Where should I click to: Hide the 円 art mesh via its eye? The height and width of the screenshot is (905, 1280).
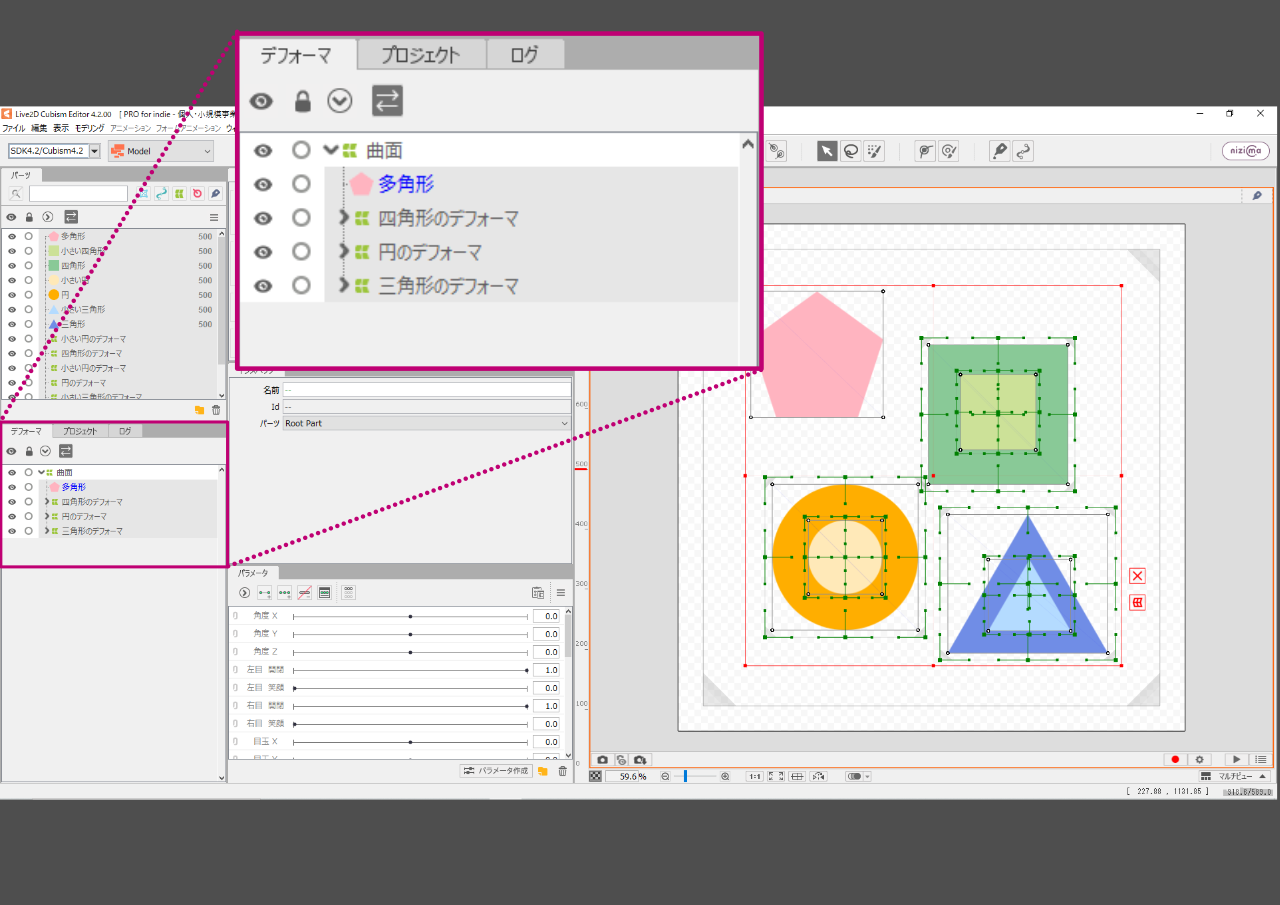point(11,295)
